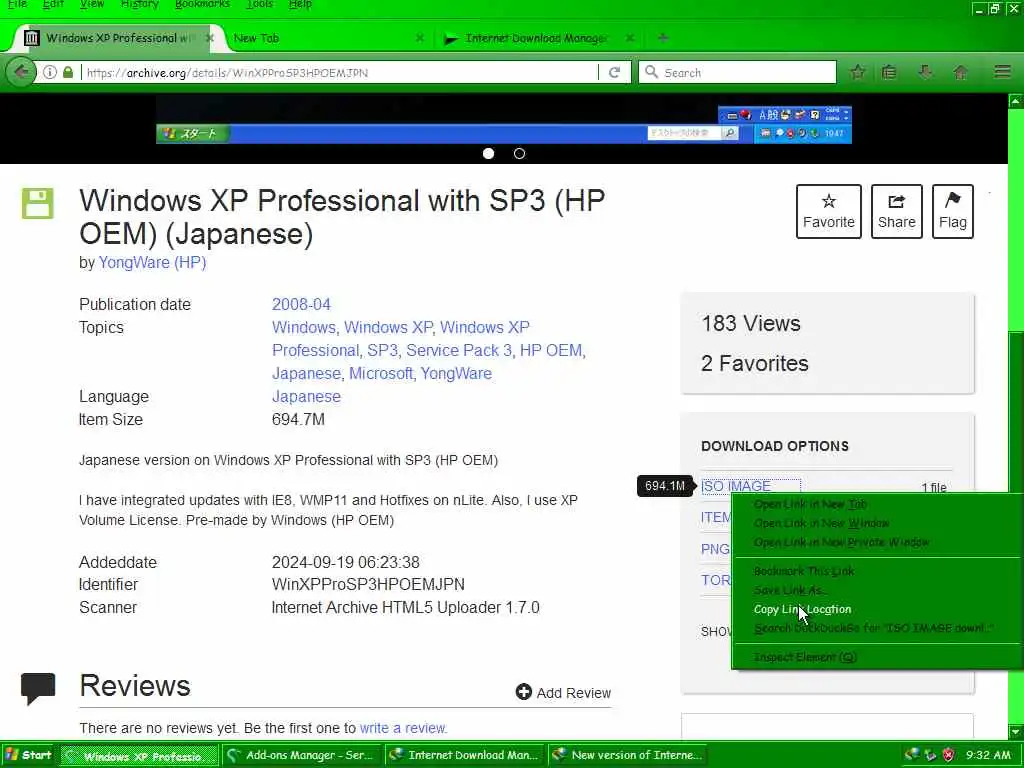Click the green floppy disk software icon
Image resolution: width=1024 pixels, height=768 pixels.
pyautogui.click(x=37, y=203)
